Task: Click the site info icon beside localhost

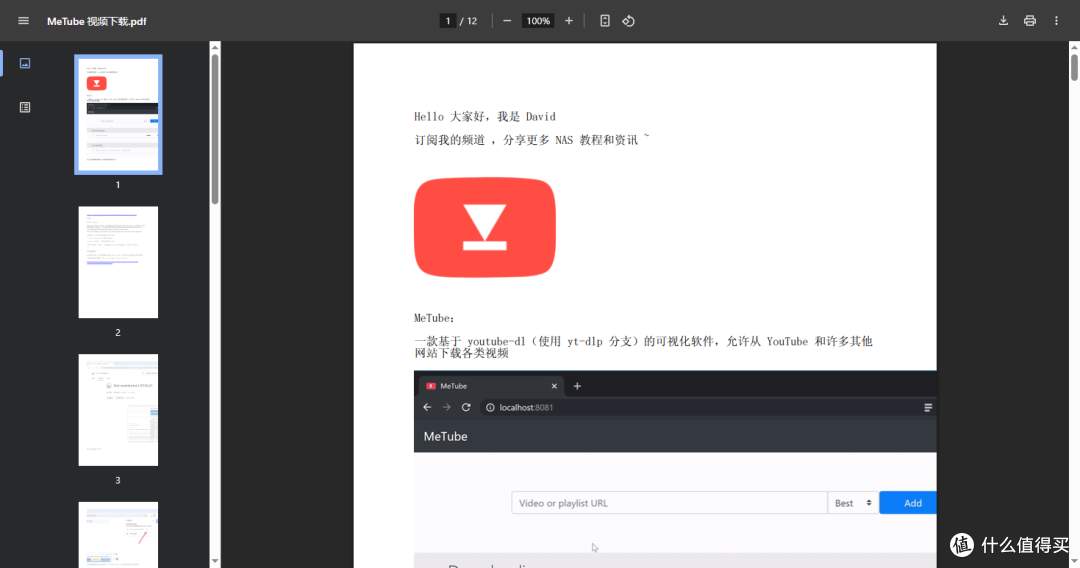Action: coord(490,408)
